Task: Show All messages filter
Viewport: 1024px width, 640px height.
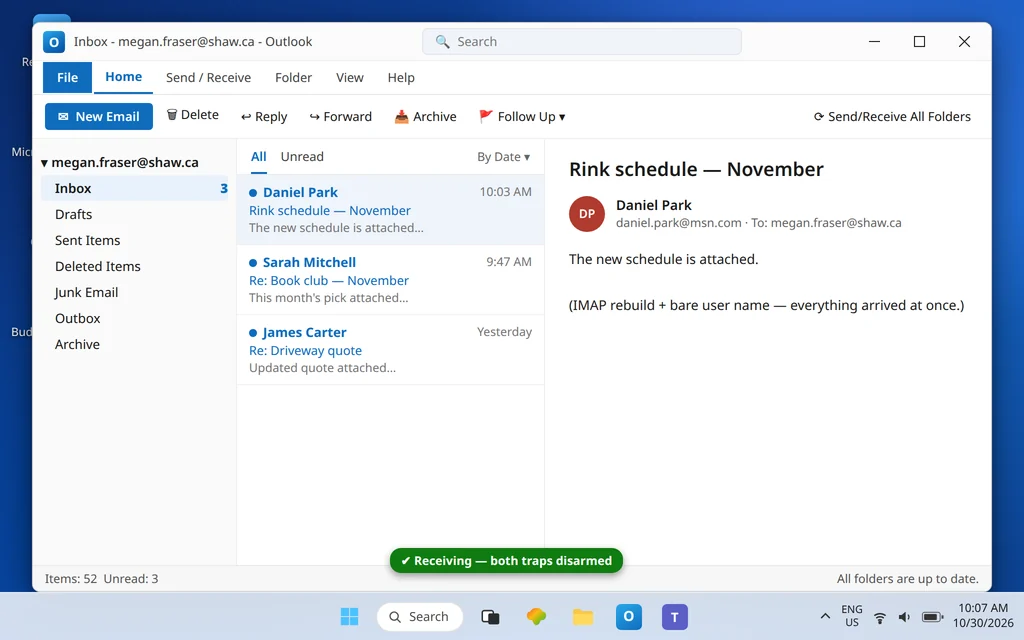Action: 259,157
